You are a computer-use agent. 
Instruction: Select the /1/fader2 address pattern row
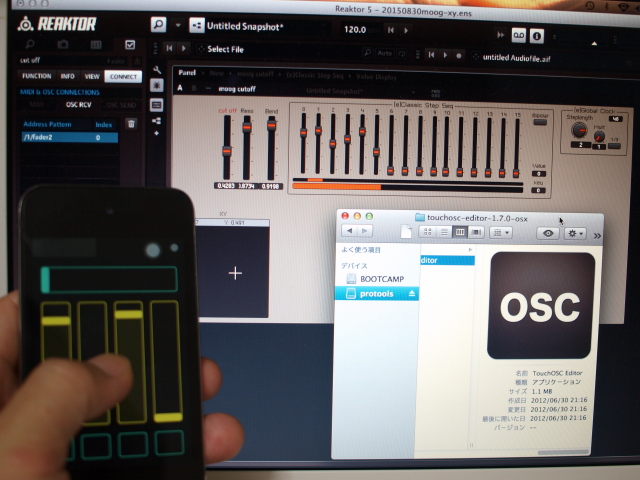pyautogui.click(x=69, y=138)
